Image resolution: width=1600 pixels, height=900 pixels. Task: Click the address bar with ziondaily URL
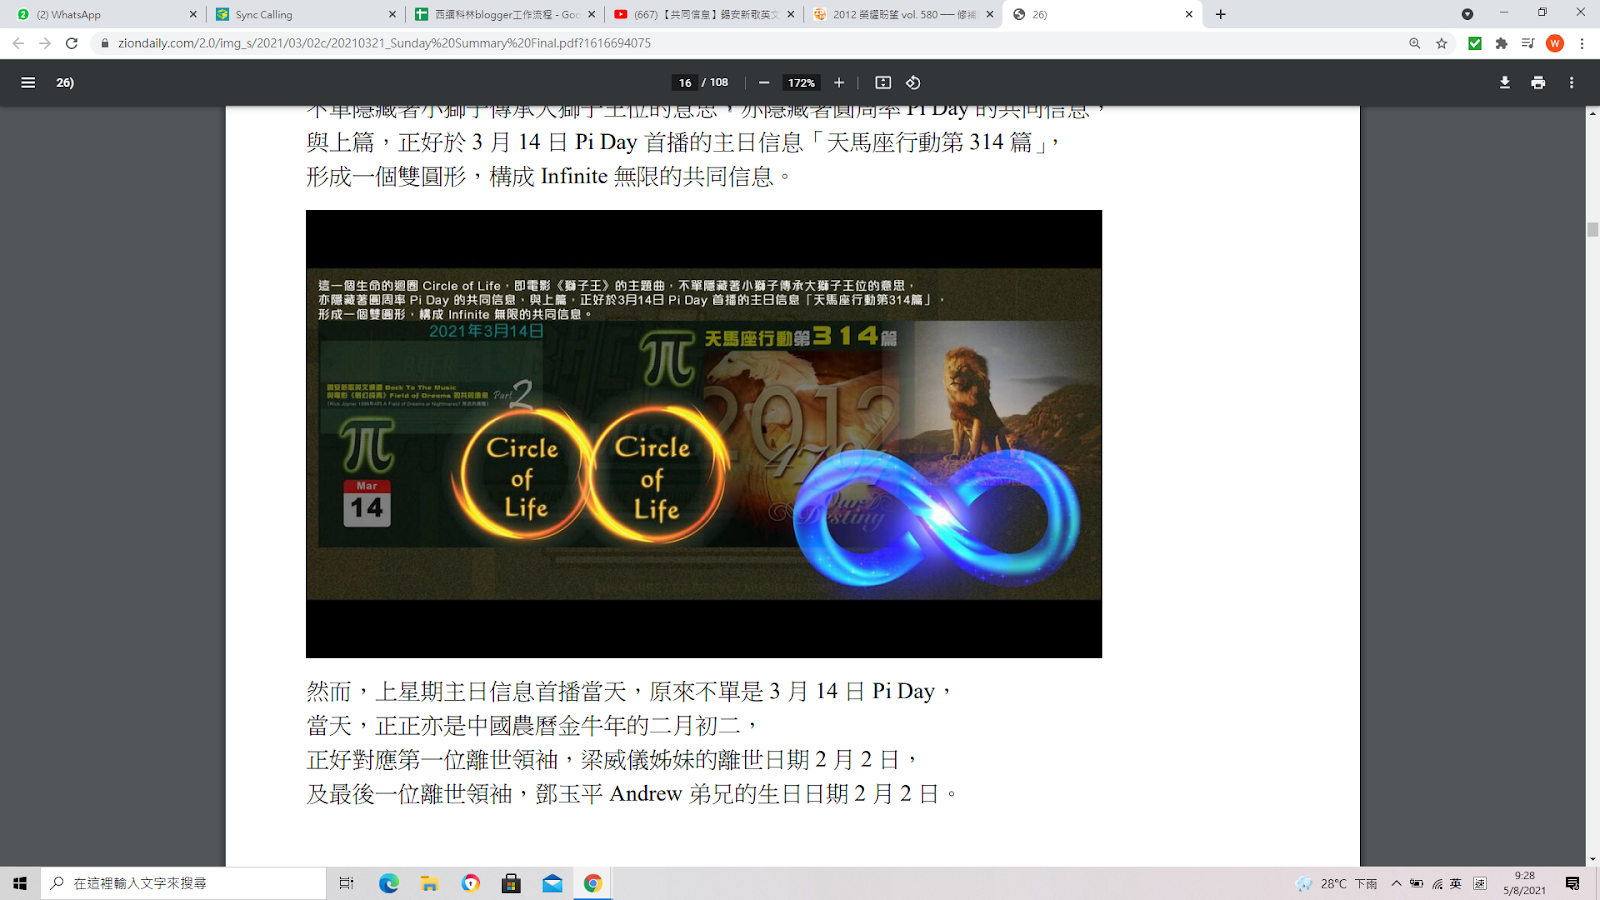(x=750, y=43)
